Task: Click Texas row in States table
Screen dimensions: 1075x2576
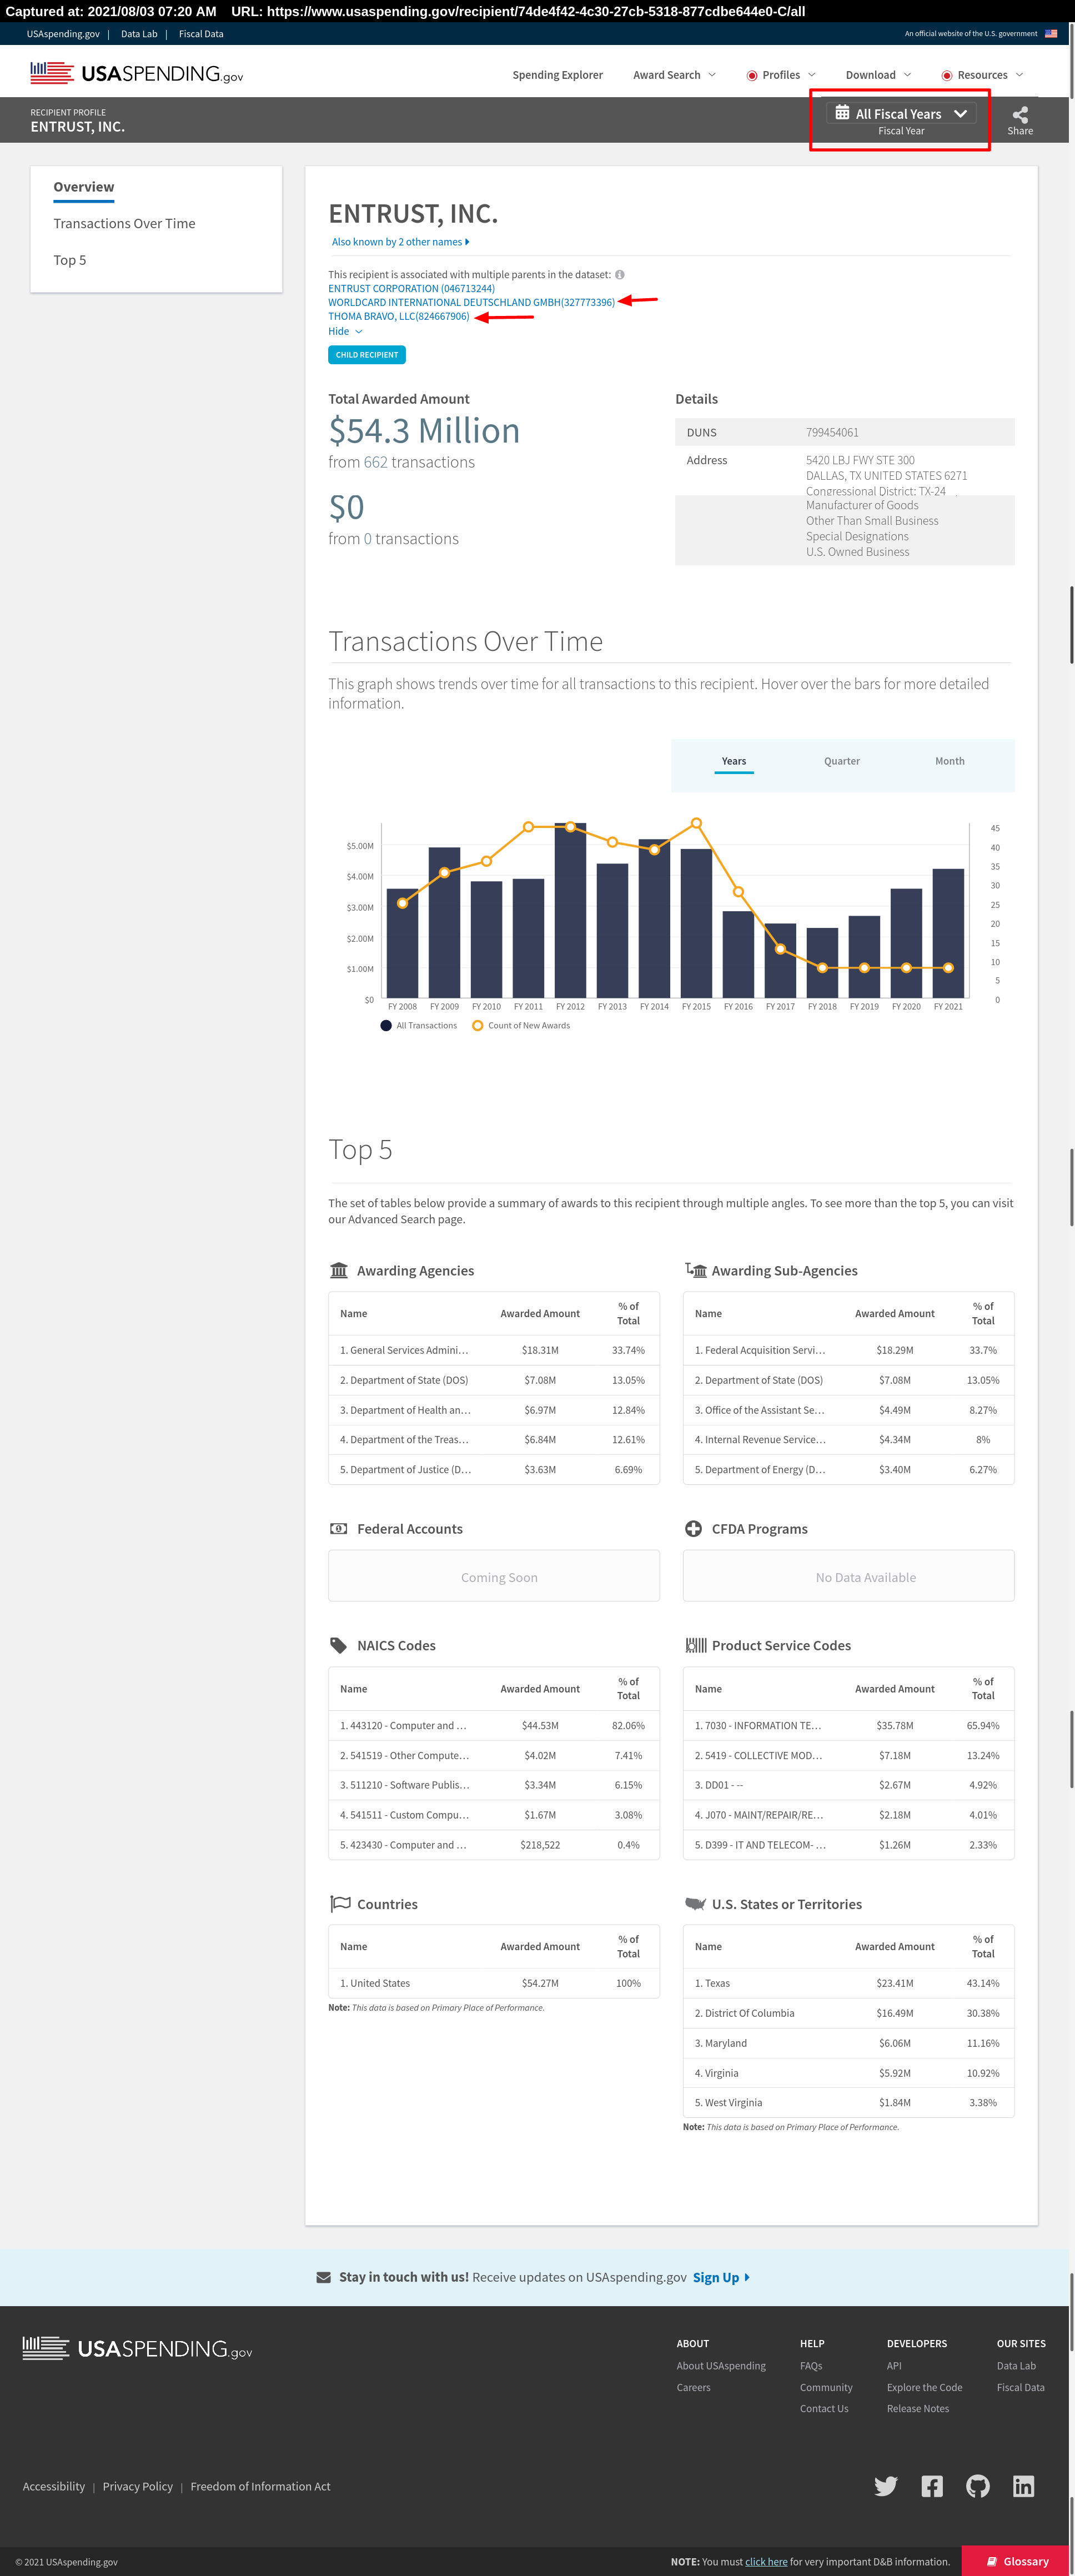Action: point(848,1983)
